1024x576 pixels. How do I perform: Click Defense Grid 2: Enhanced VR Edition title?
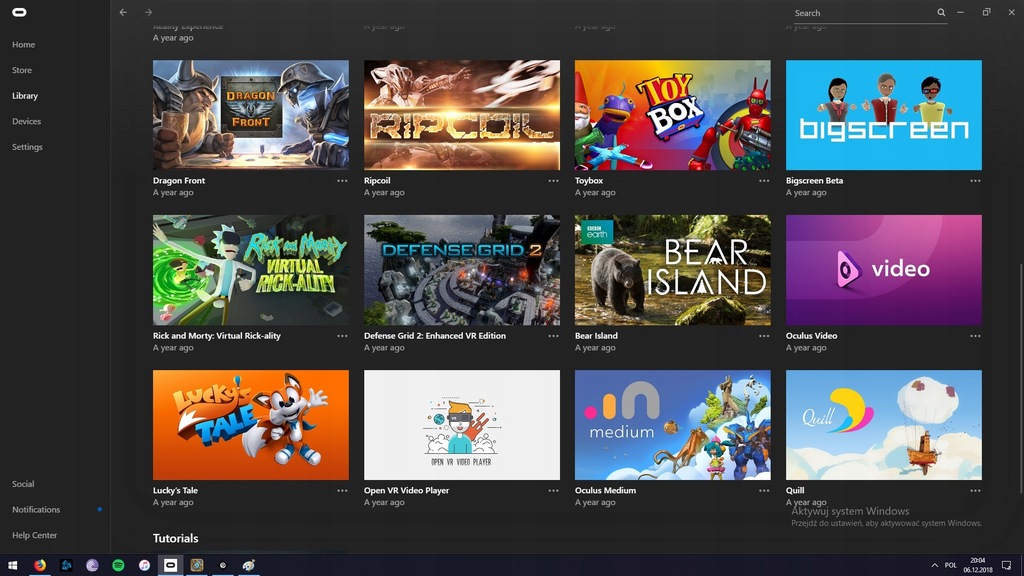[435, 336]
